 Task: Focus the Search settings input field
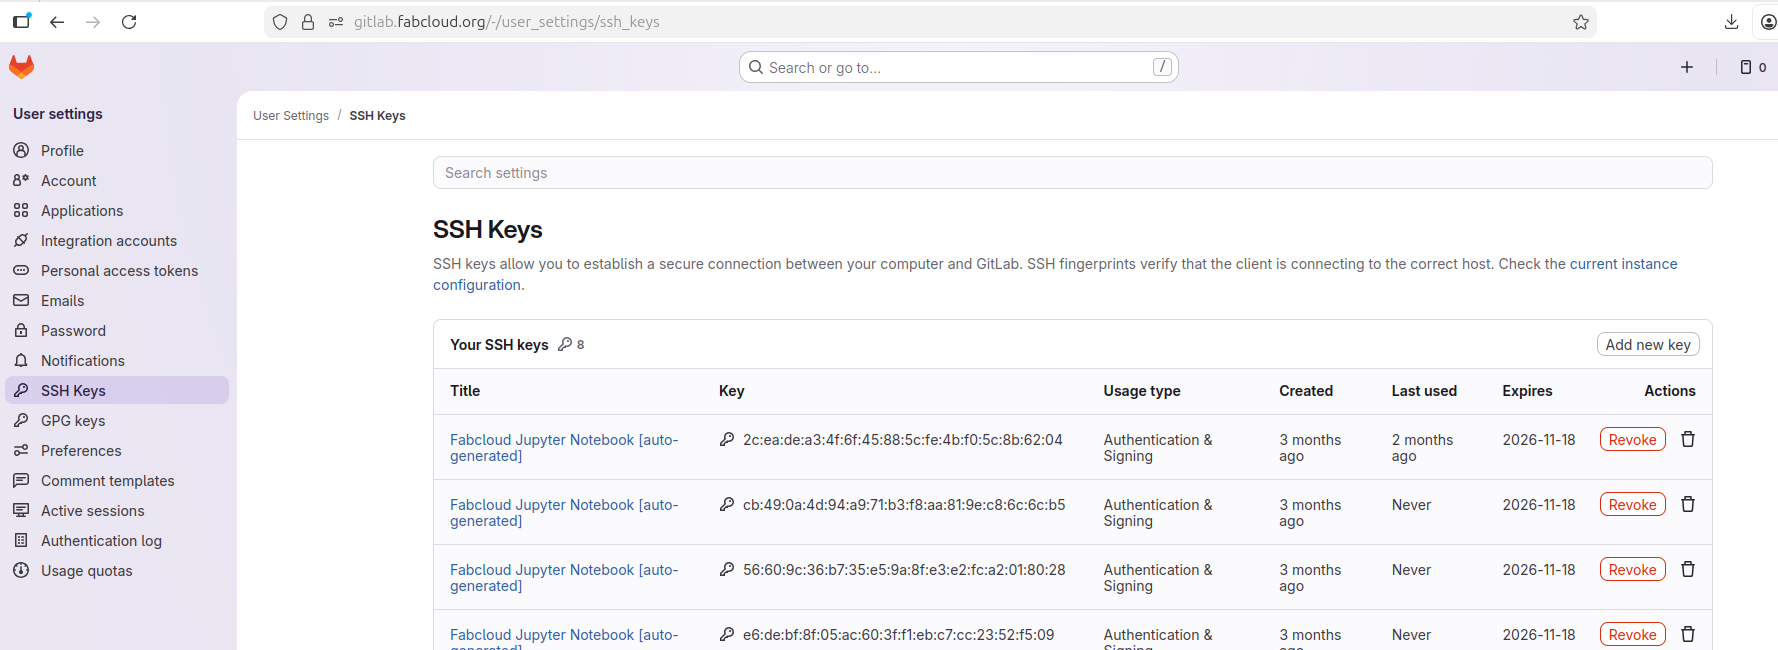tap(1071, 173)
